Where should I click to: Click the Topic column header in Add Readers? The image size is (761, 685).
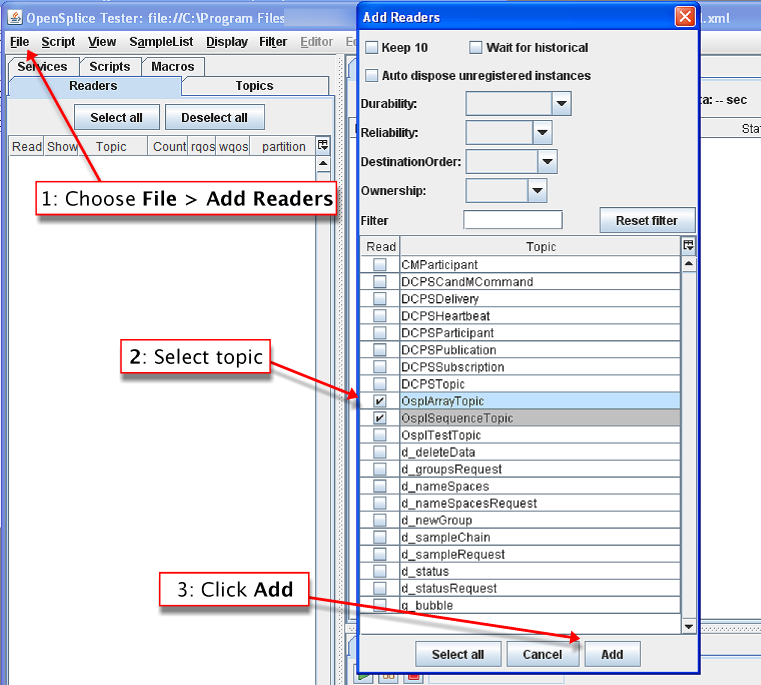(x=540, y=247)
